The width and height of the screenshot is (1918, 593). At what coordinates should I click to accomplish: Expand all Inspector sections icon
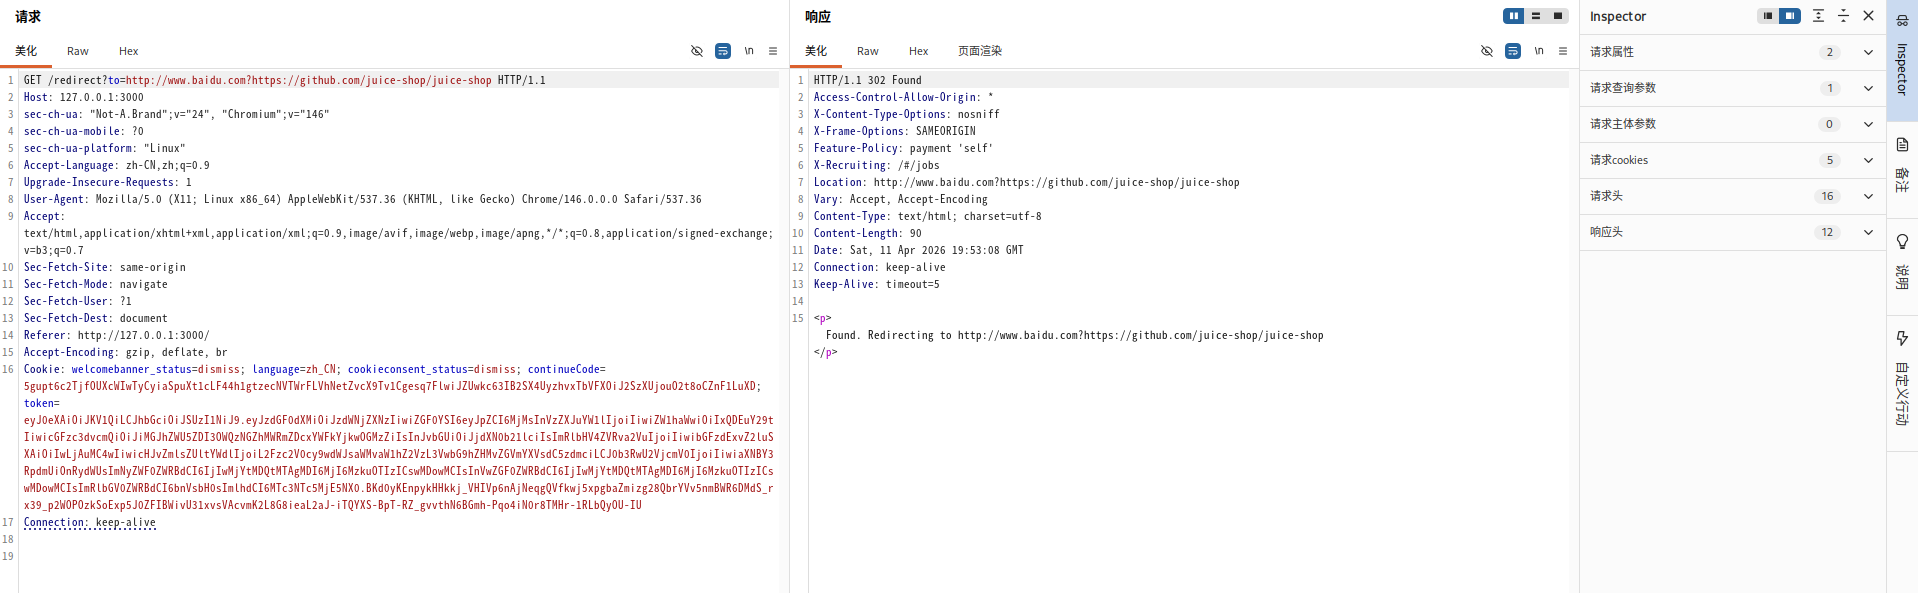pos(1819,16)
